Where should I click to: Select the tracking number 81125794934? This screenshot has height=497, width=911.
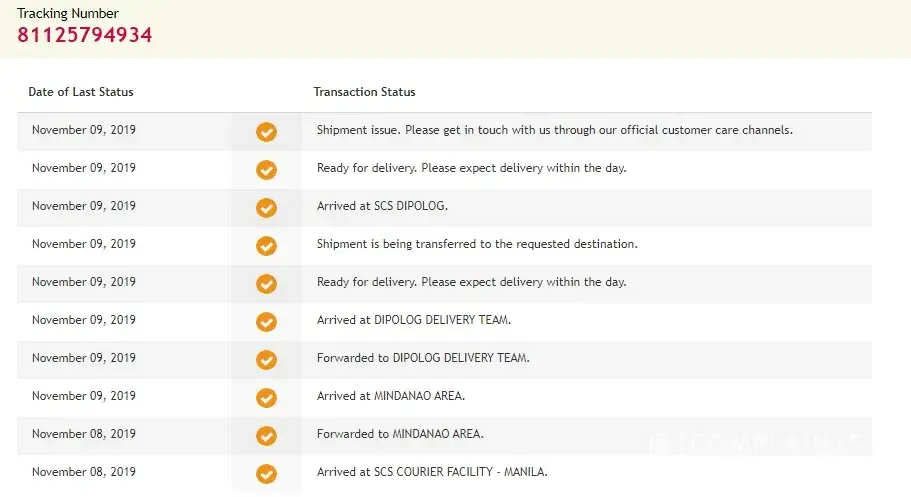[84, 35]
